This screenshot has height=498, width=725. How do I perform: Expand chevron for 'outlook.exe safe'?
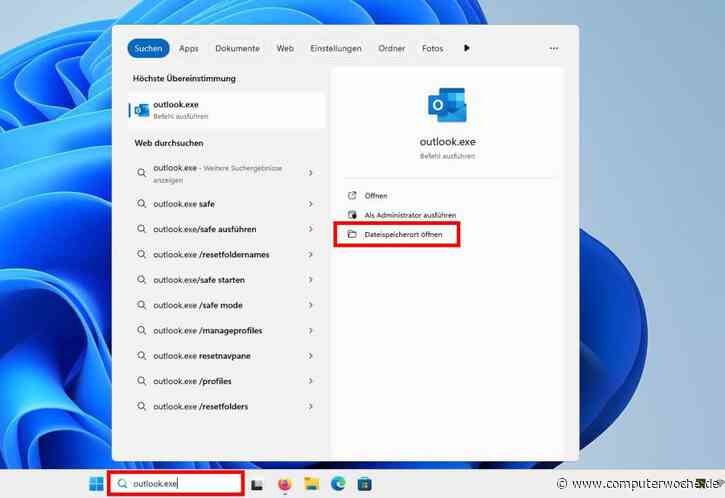tap(311, 203)
